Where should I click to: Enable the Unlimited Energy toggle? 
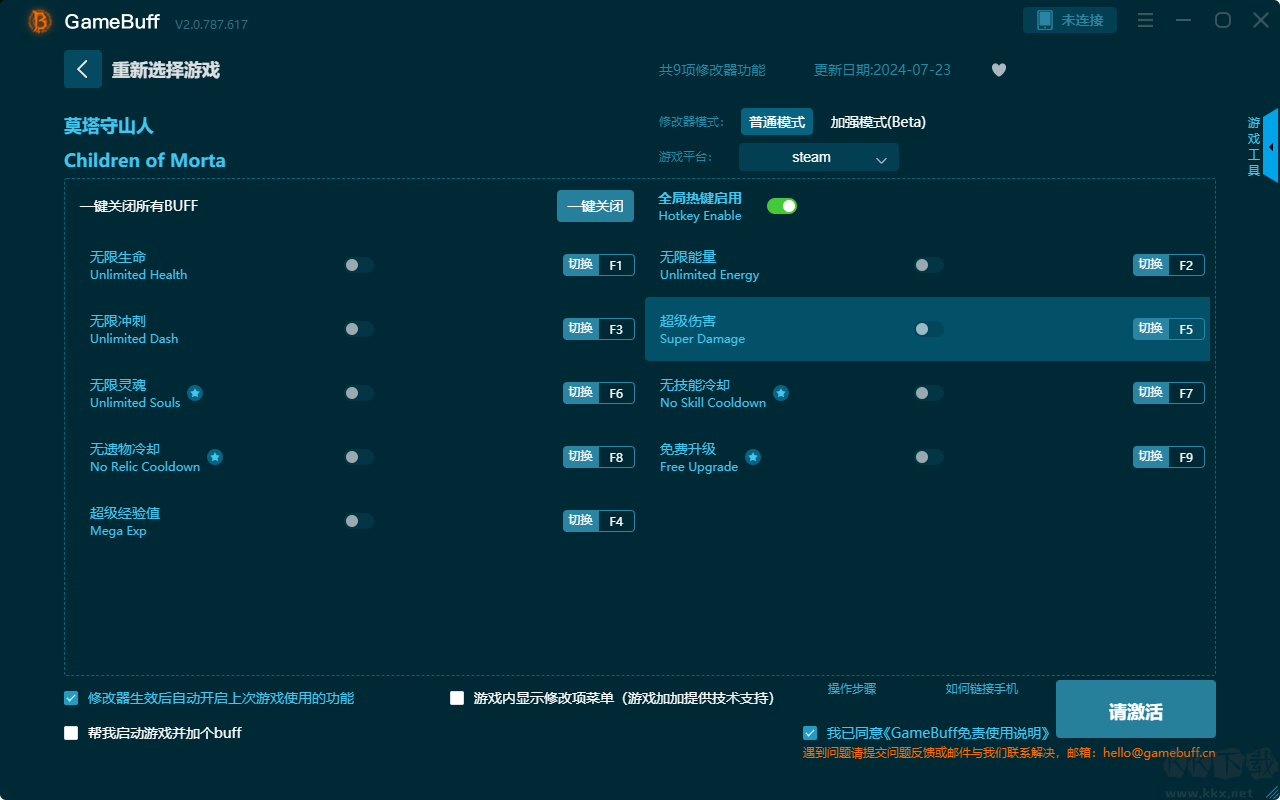coord(929,265)
